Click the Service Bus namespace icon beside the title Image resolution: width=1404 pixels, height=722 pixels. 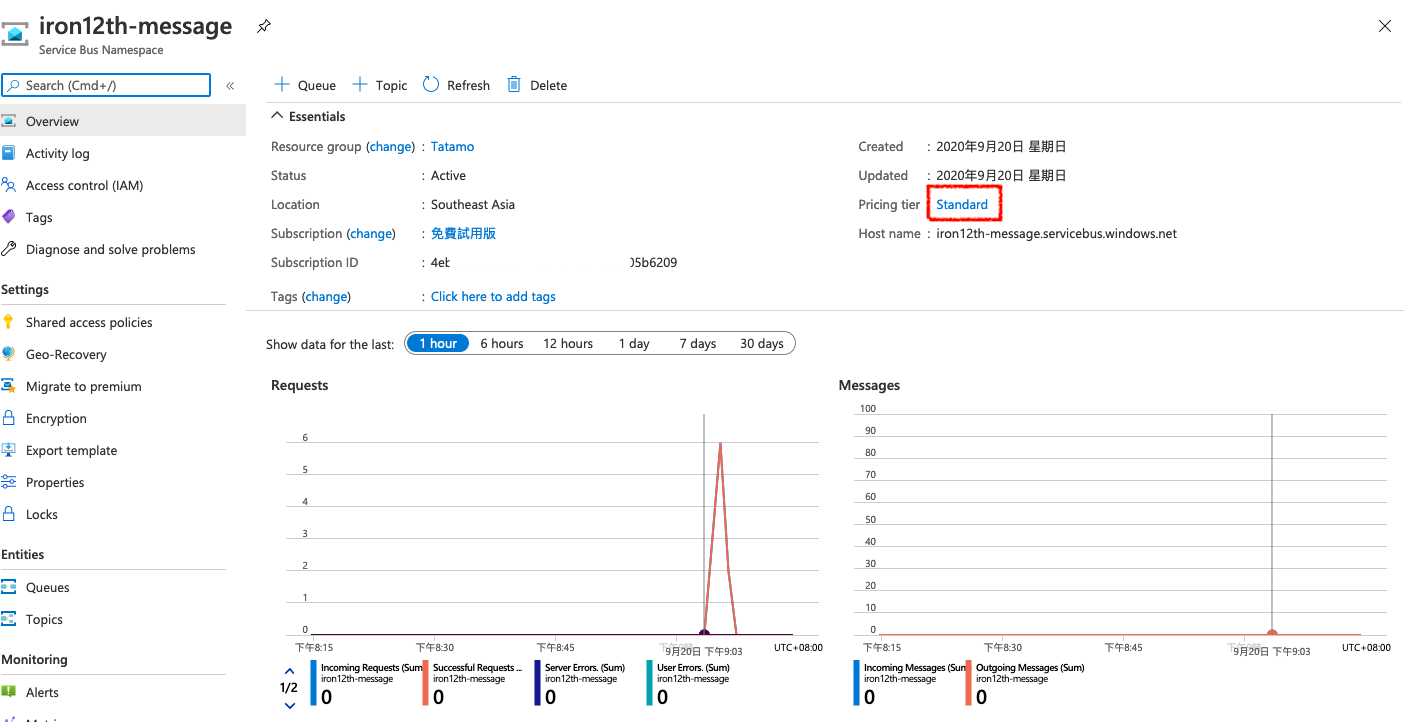13,33
